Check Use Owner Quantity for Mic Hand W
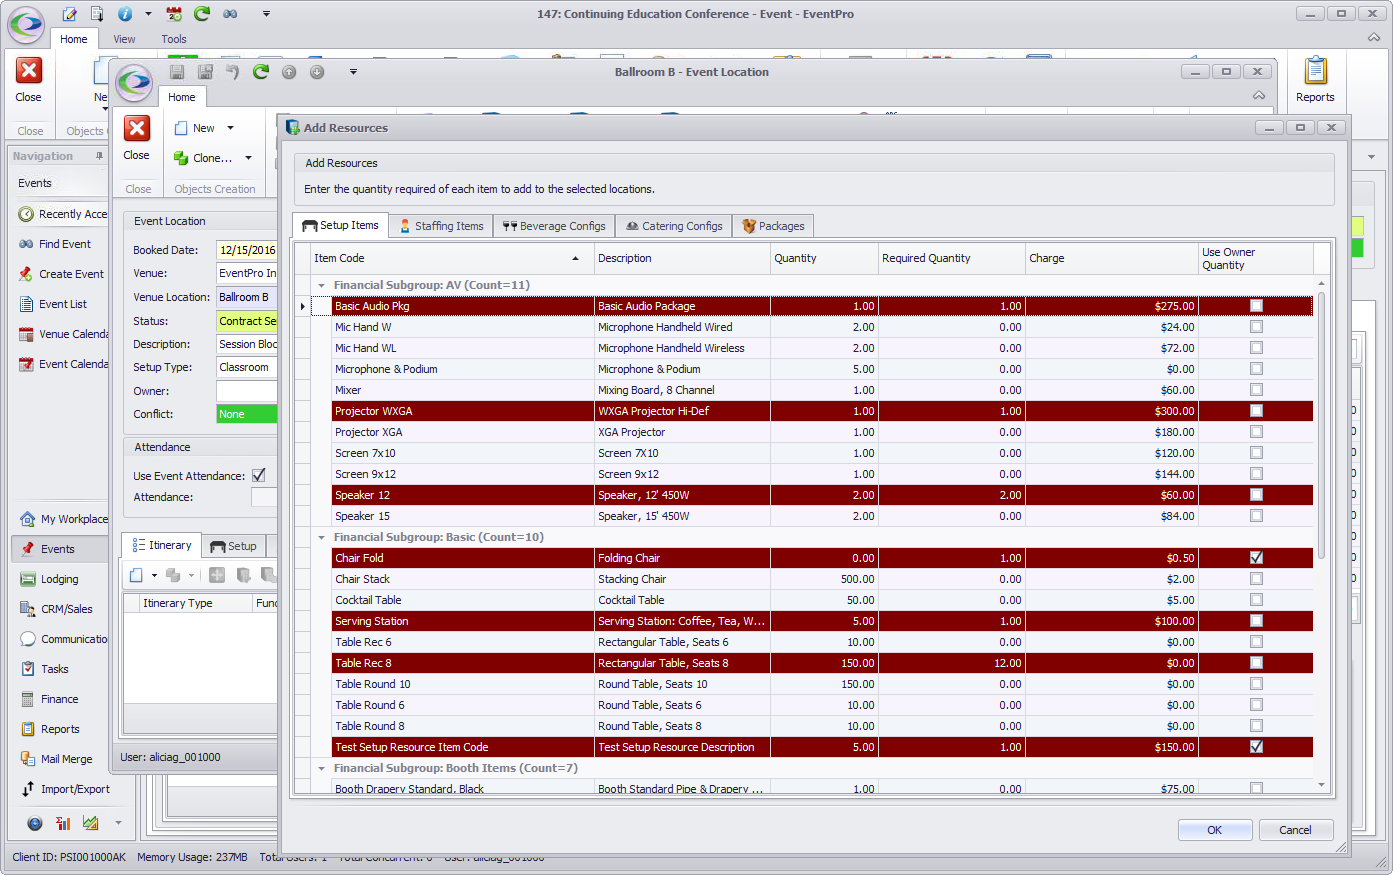Image resolution: width=1393 pixels, height=875 pixels. pos(1256,327)
